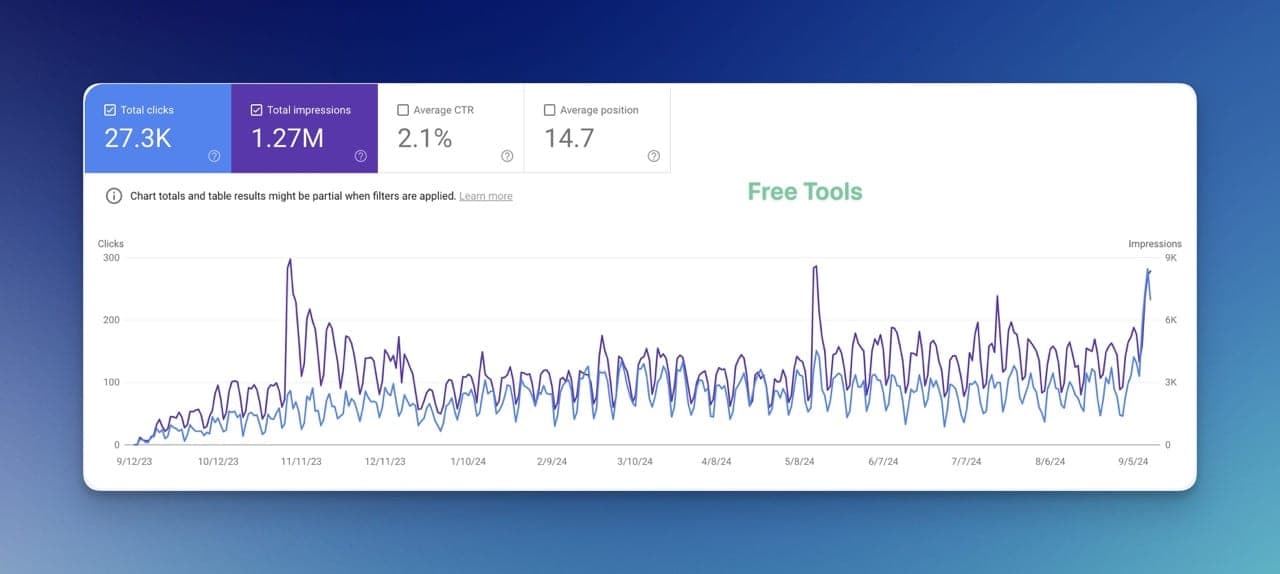The image size is (1280, 574).
Task: Click the Average position card label
Action: click(x=599, y=110)
